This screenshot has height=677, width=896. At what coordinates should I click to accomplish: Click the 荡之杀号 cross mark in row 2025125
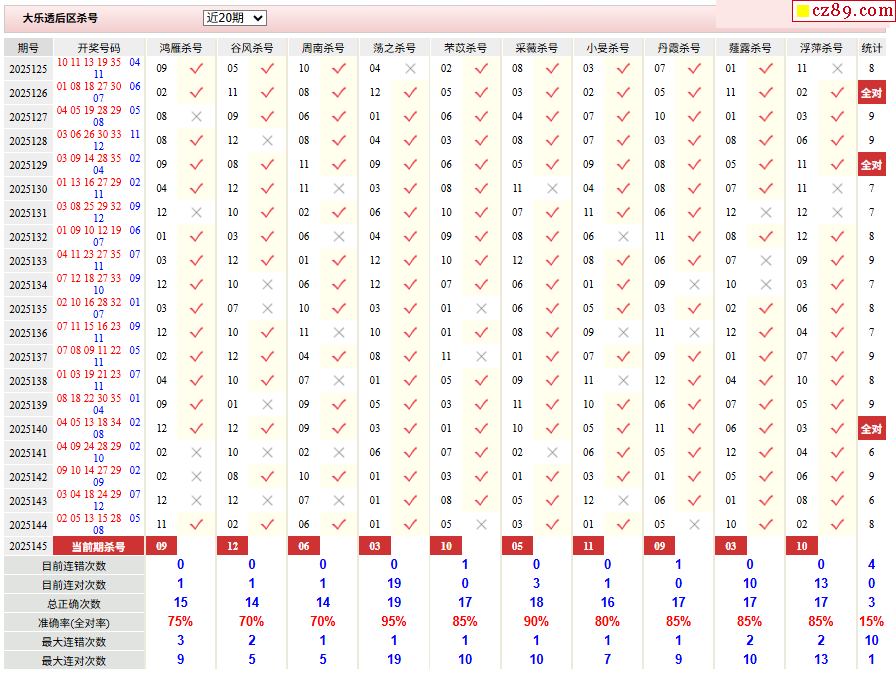(x=410, y=69)
